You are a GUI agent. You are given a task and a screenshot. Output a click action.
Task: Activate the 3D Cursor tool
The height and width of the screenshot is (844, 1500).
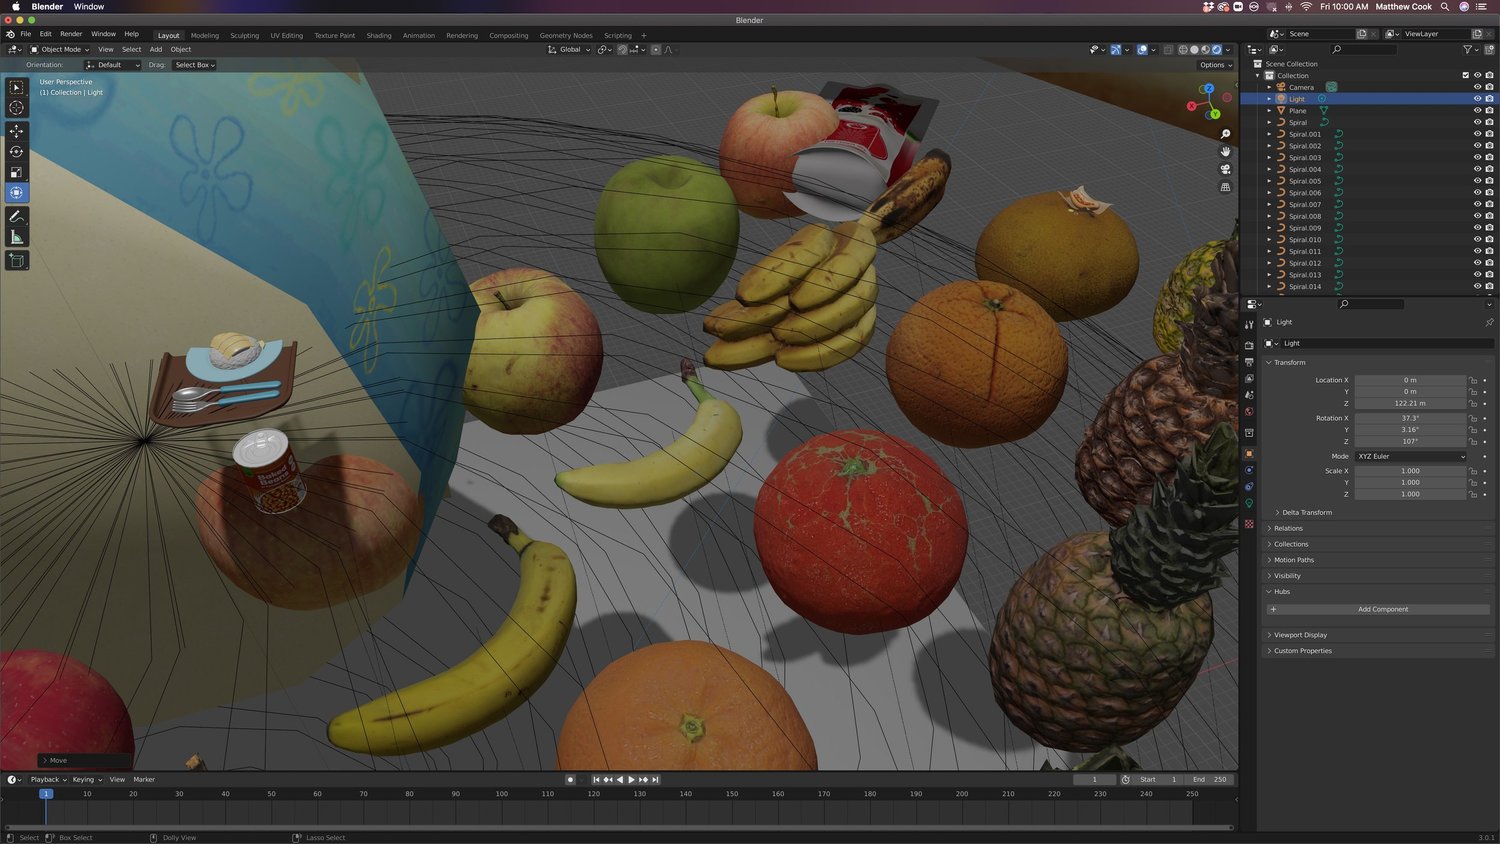pos(17,108)
